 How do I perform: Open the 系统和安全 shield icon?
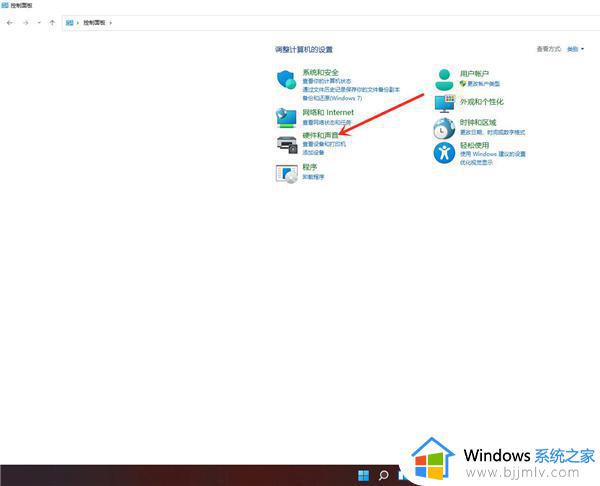point(287,80)
